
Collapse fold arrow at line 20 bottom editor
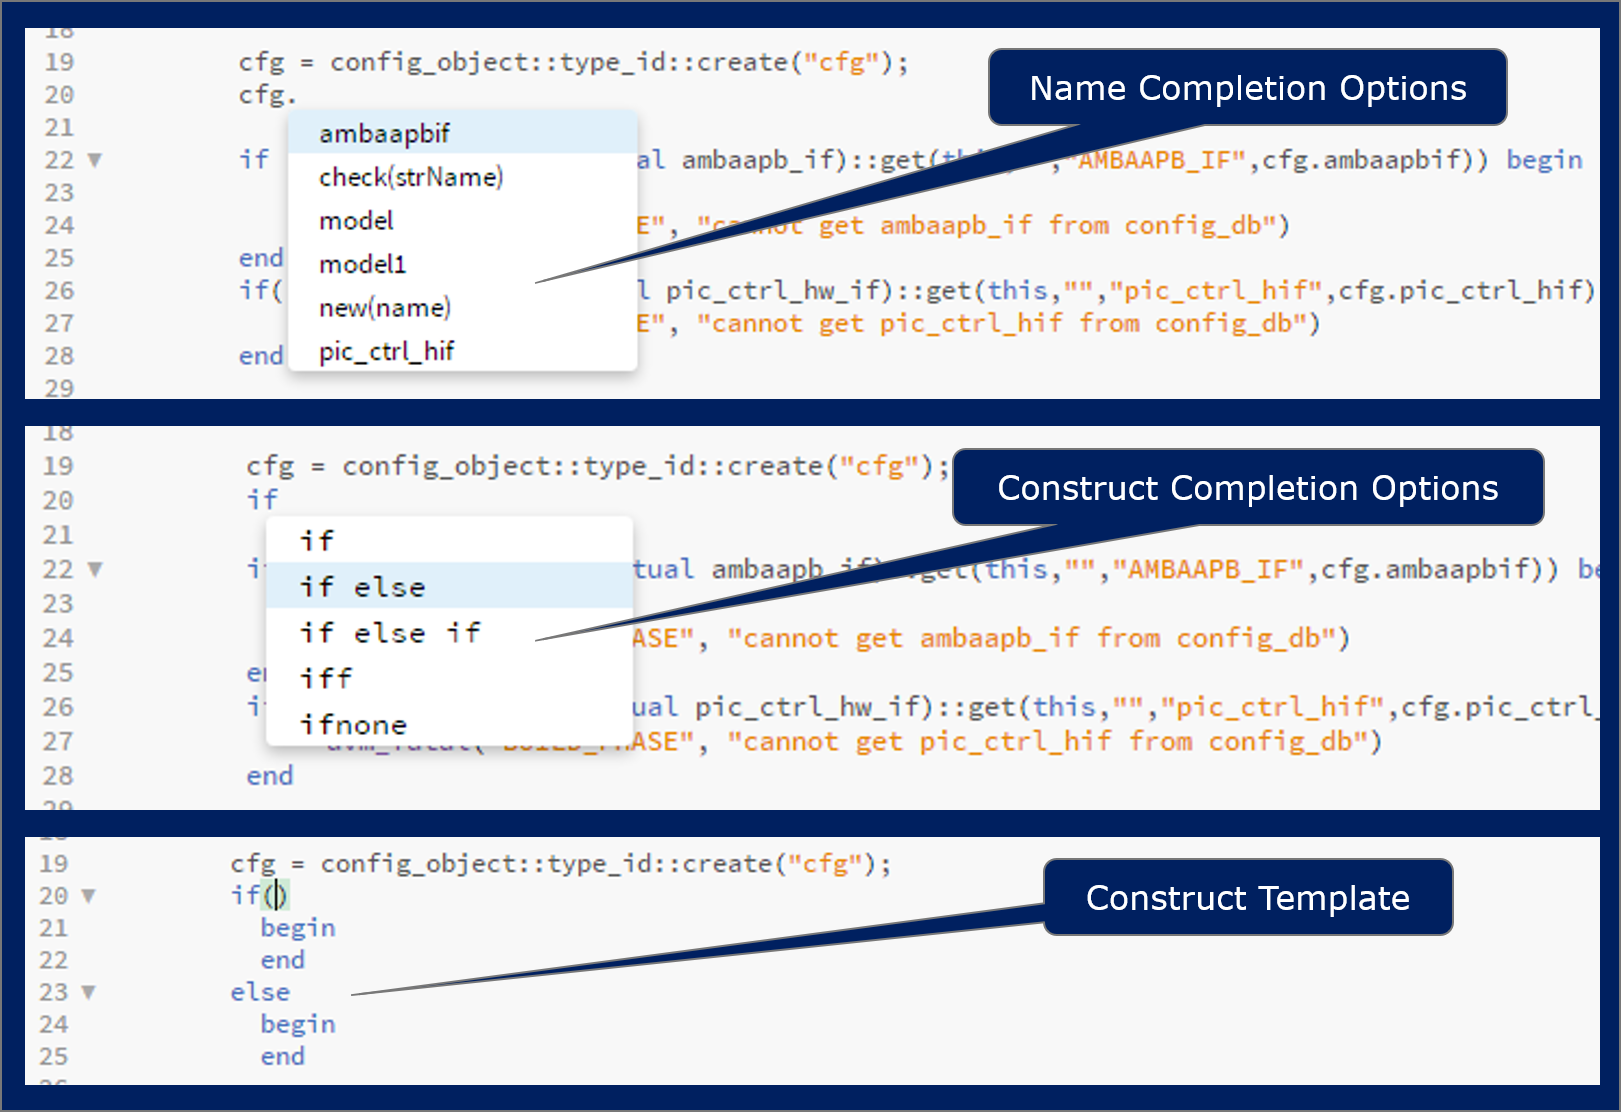88,896
